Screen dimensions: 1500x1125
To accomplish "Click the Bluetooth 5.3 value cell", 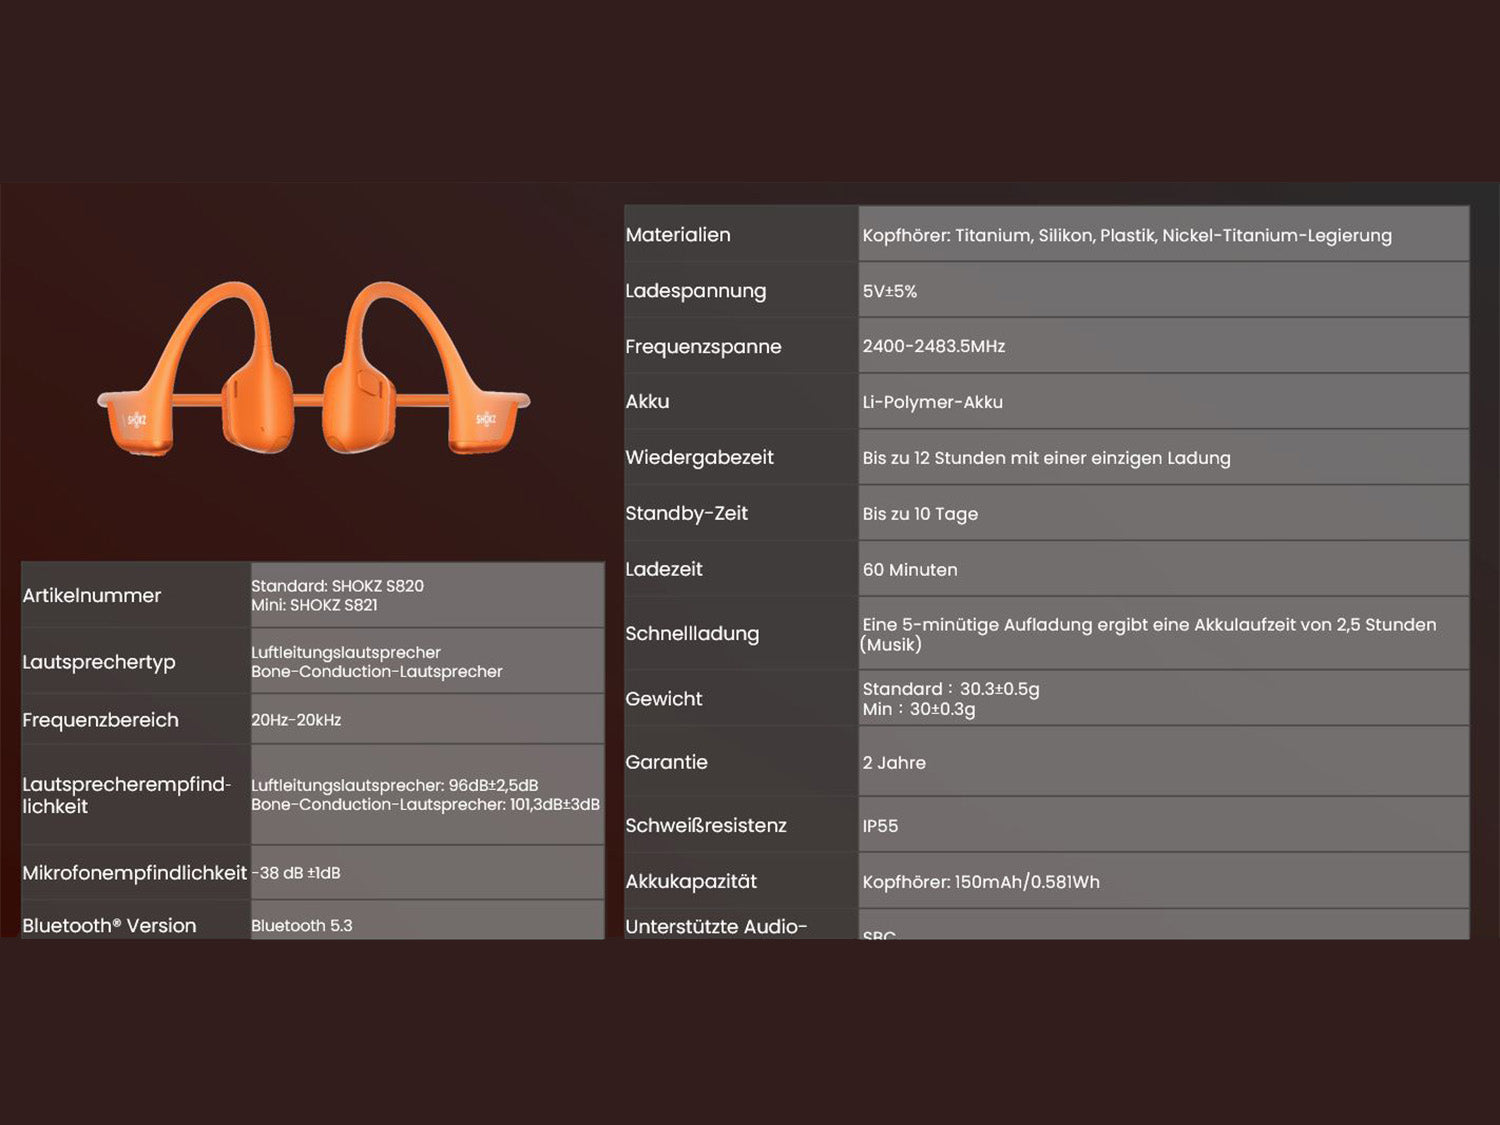I will pos(302,926).
